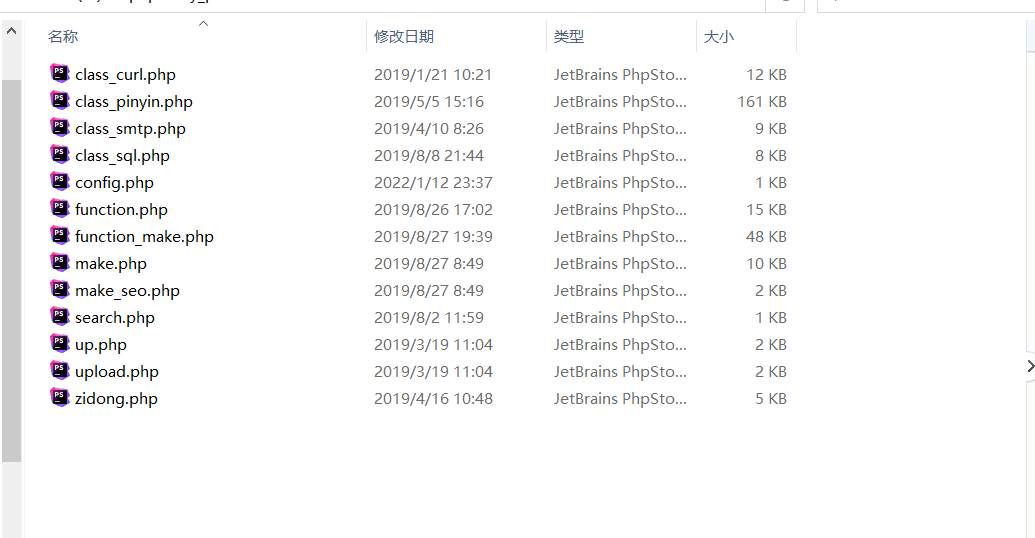
Task: Select the zidong.php file icon
Action: point(60,398)
